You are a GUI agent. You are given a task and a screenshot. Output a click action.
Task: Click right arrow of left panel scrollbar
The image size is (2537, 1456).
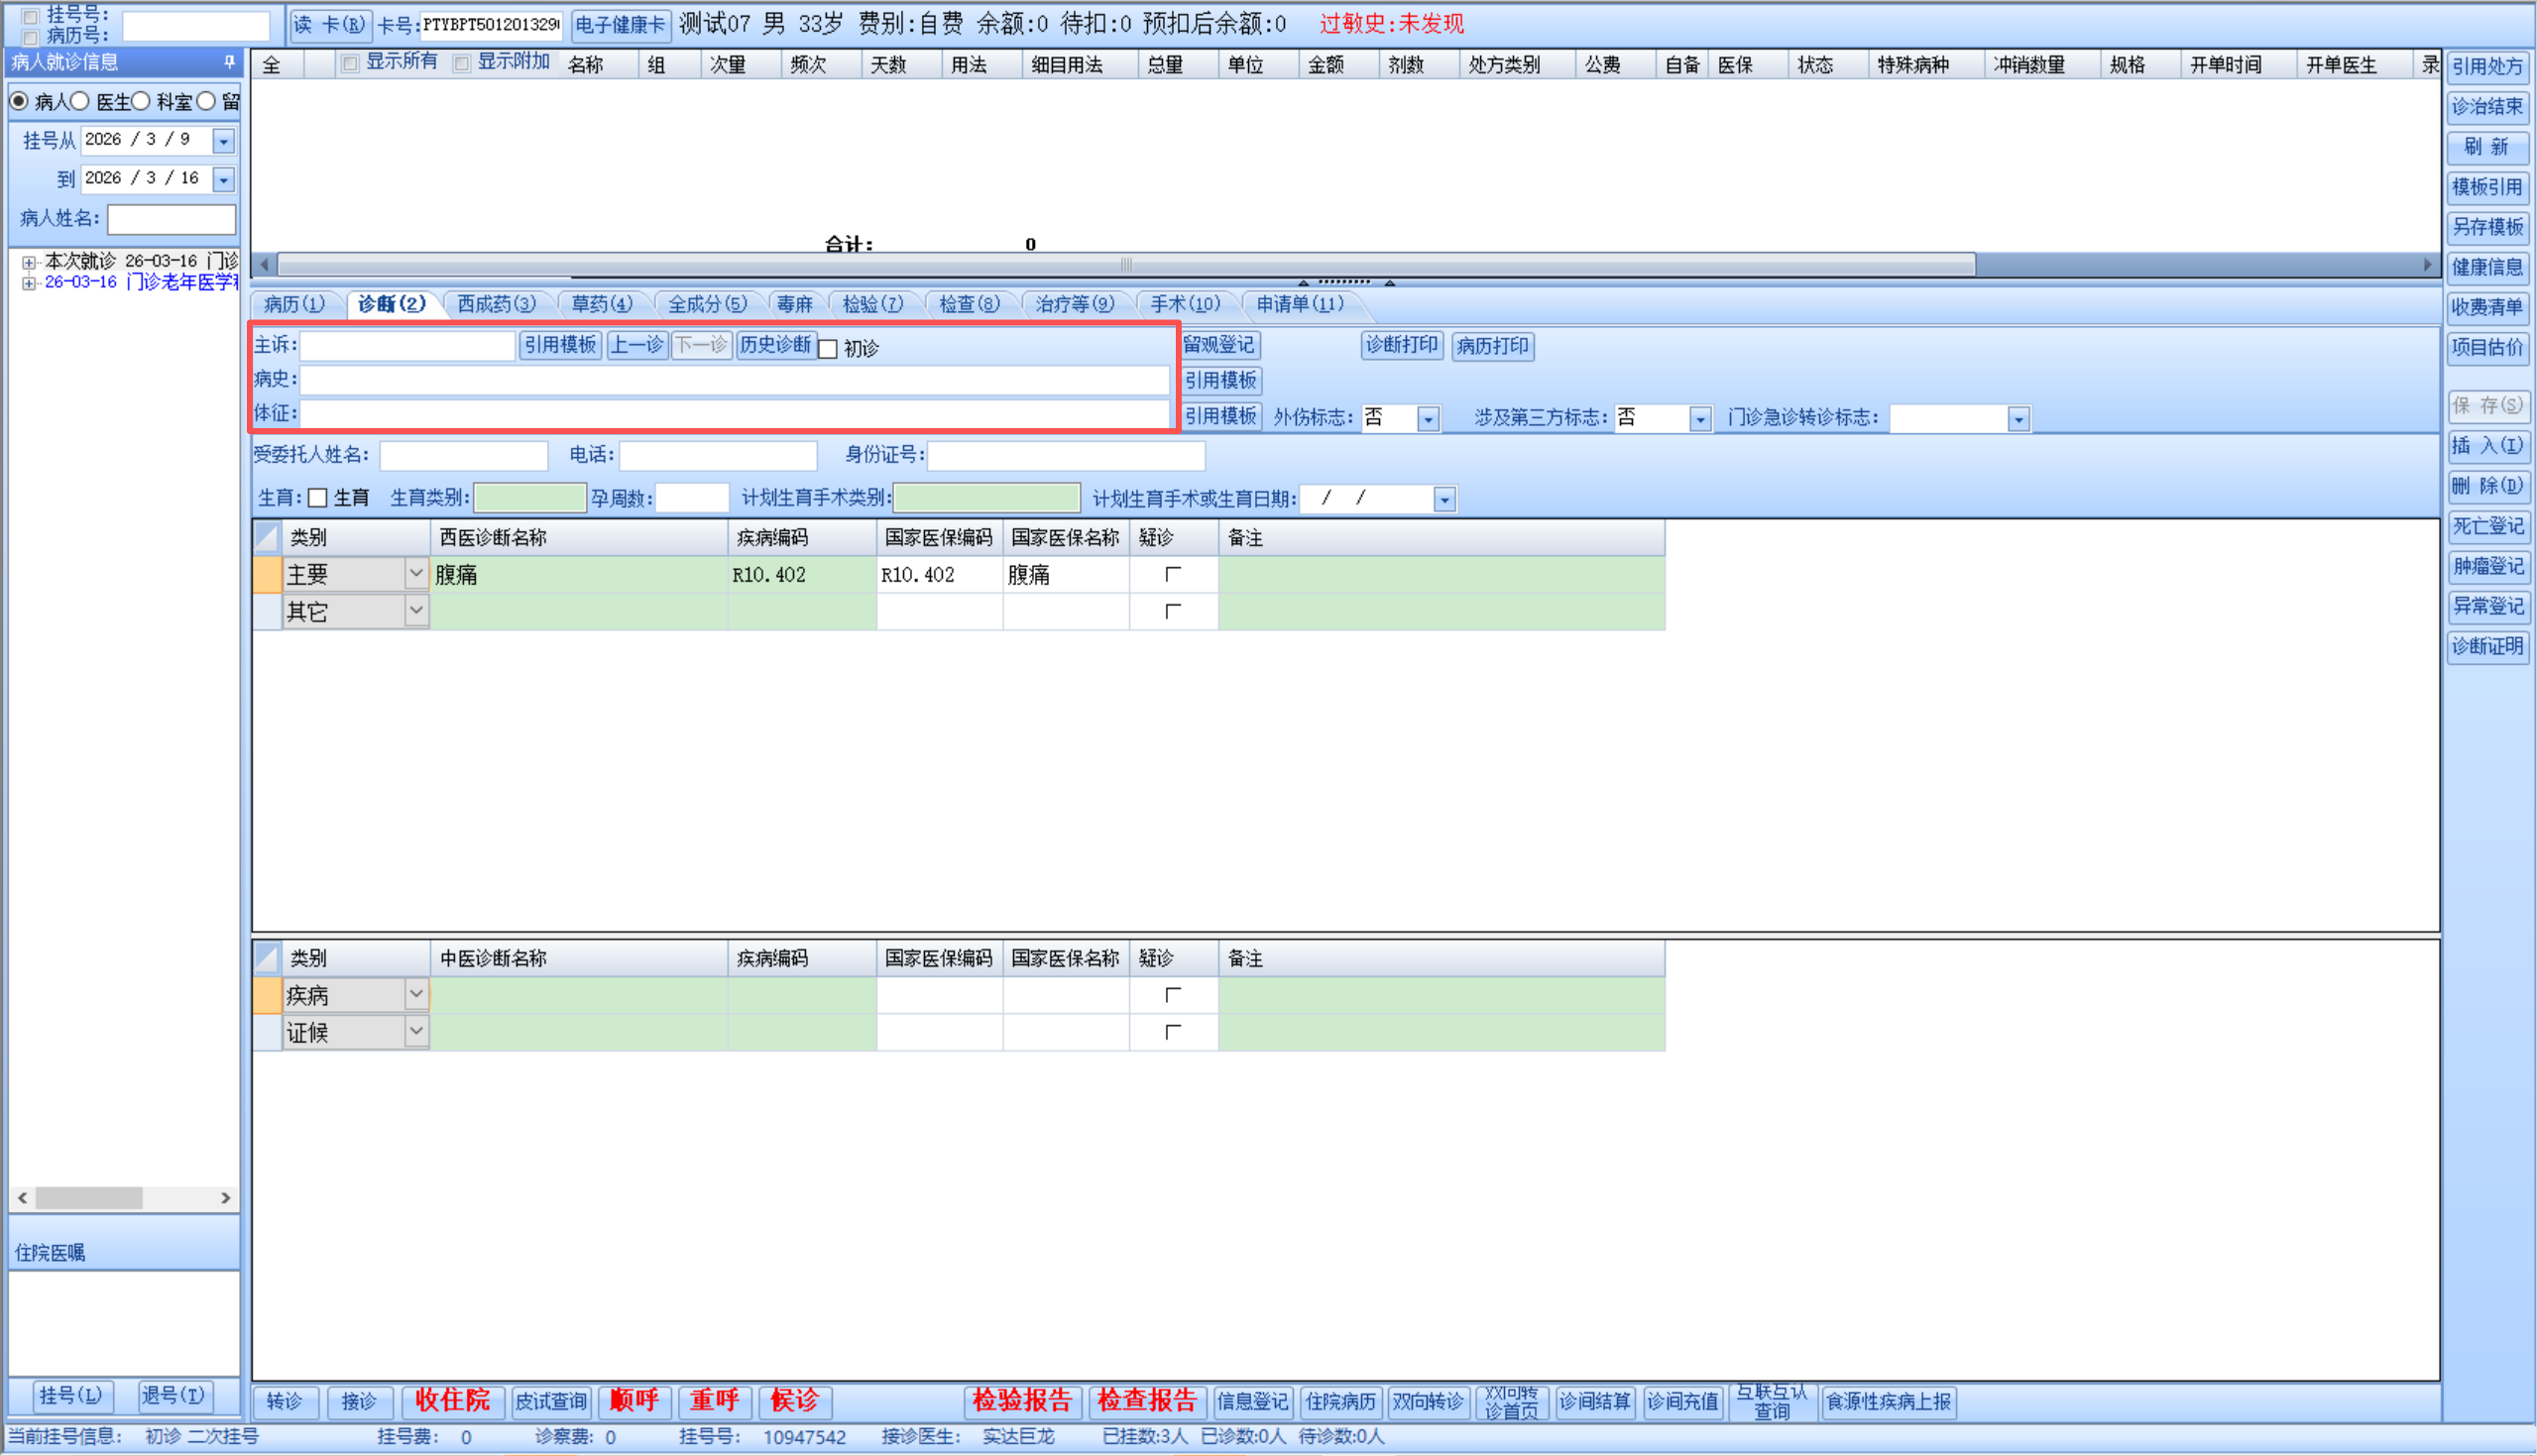(225, 1197)
